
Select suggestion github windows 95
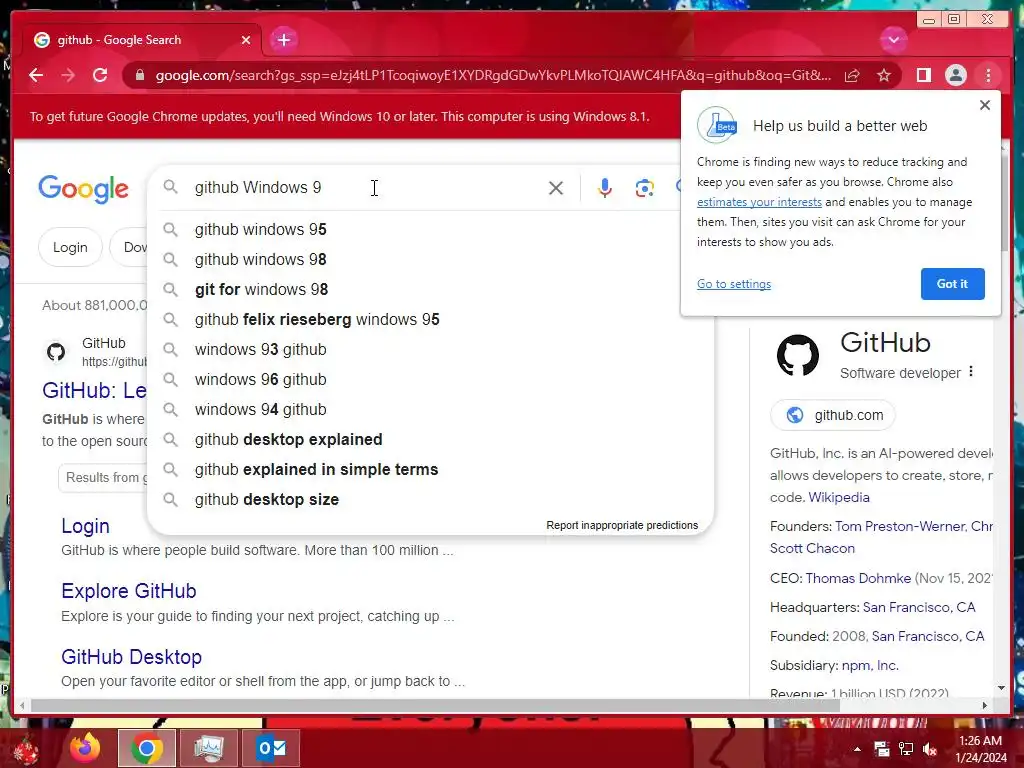click(x=431, y=229)
